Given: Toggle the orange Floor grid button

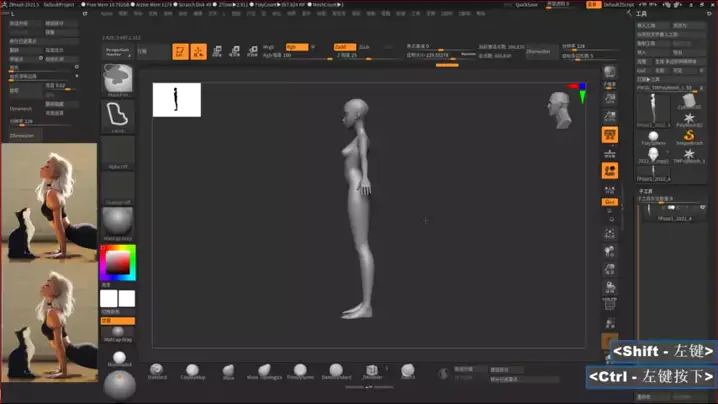Looking at the screenshot, I should pyautogui.click(x=609, y=135).
